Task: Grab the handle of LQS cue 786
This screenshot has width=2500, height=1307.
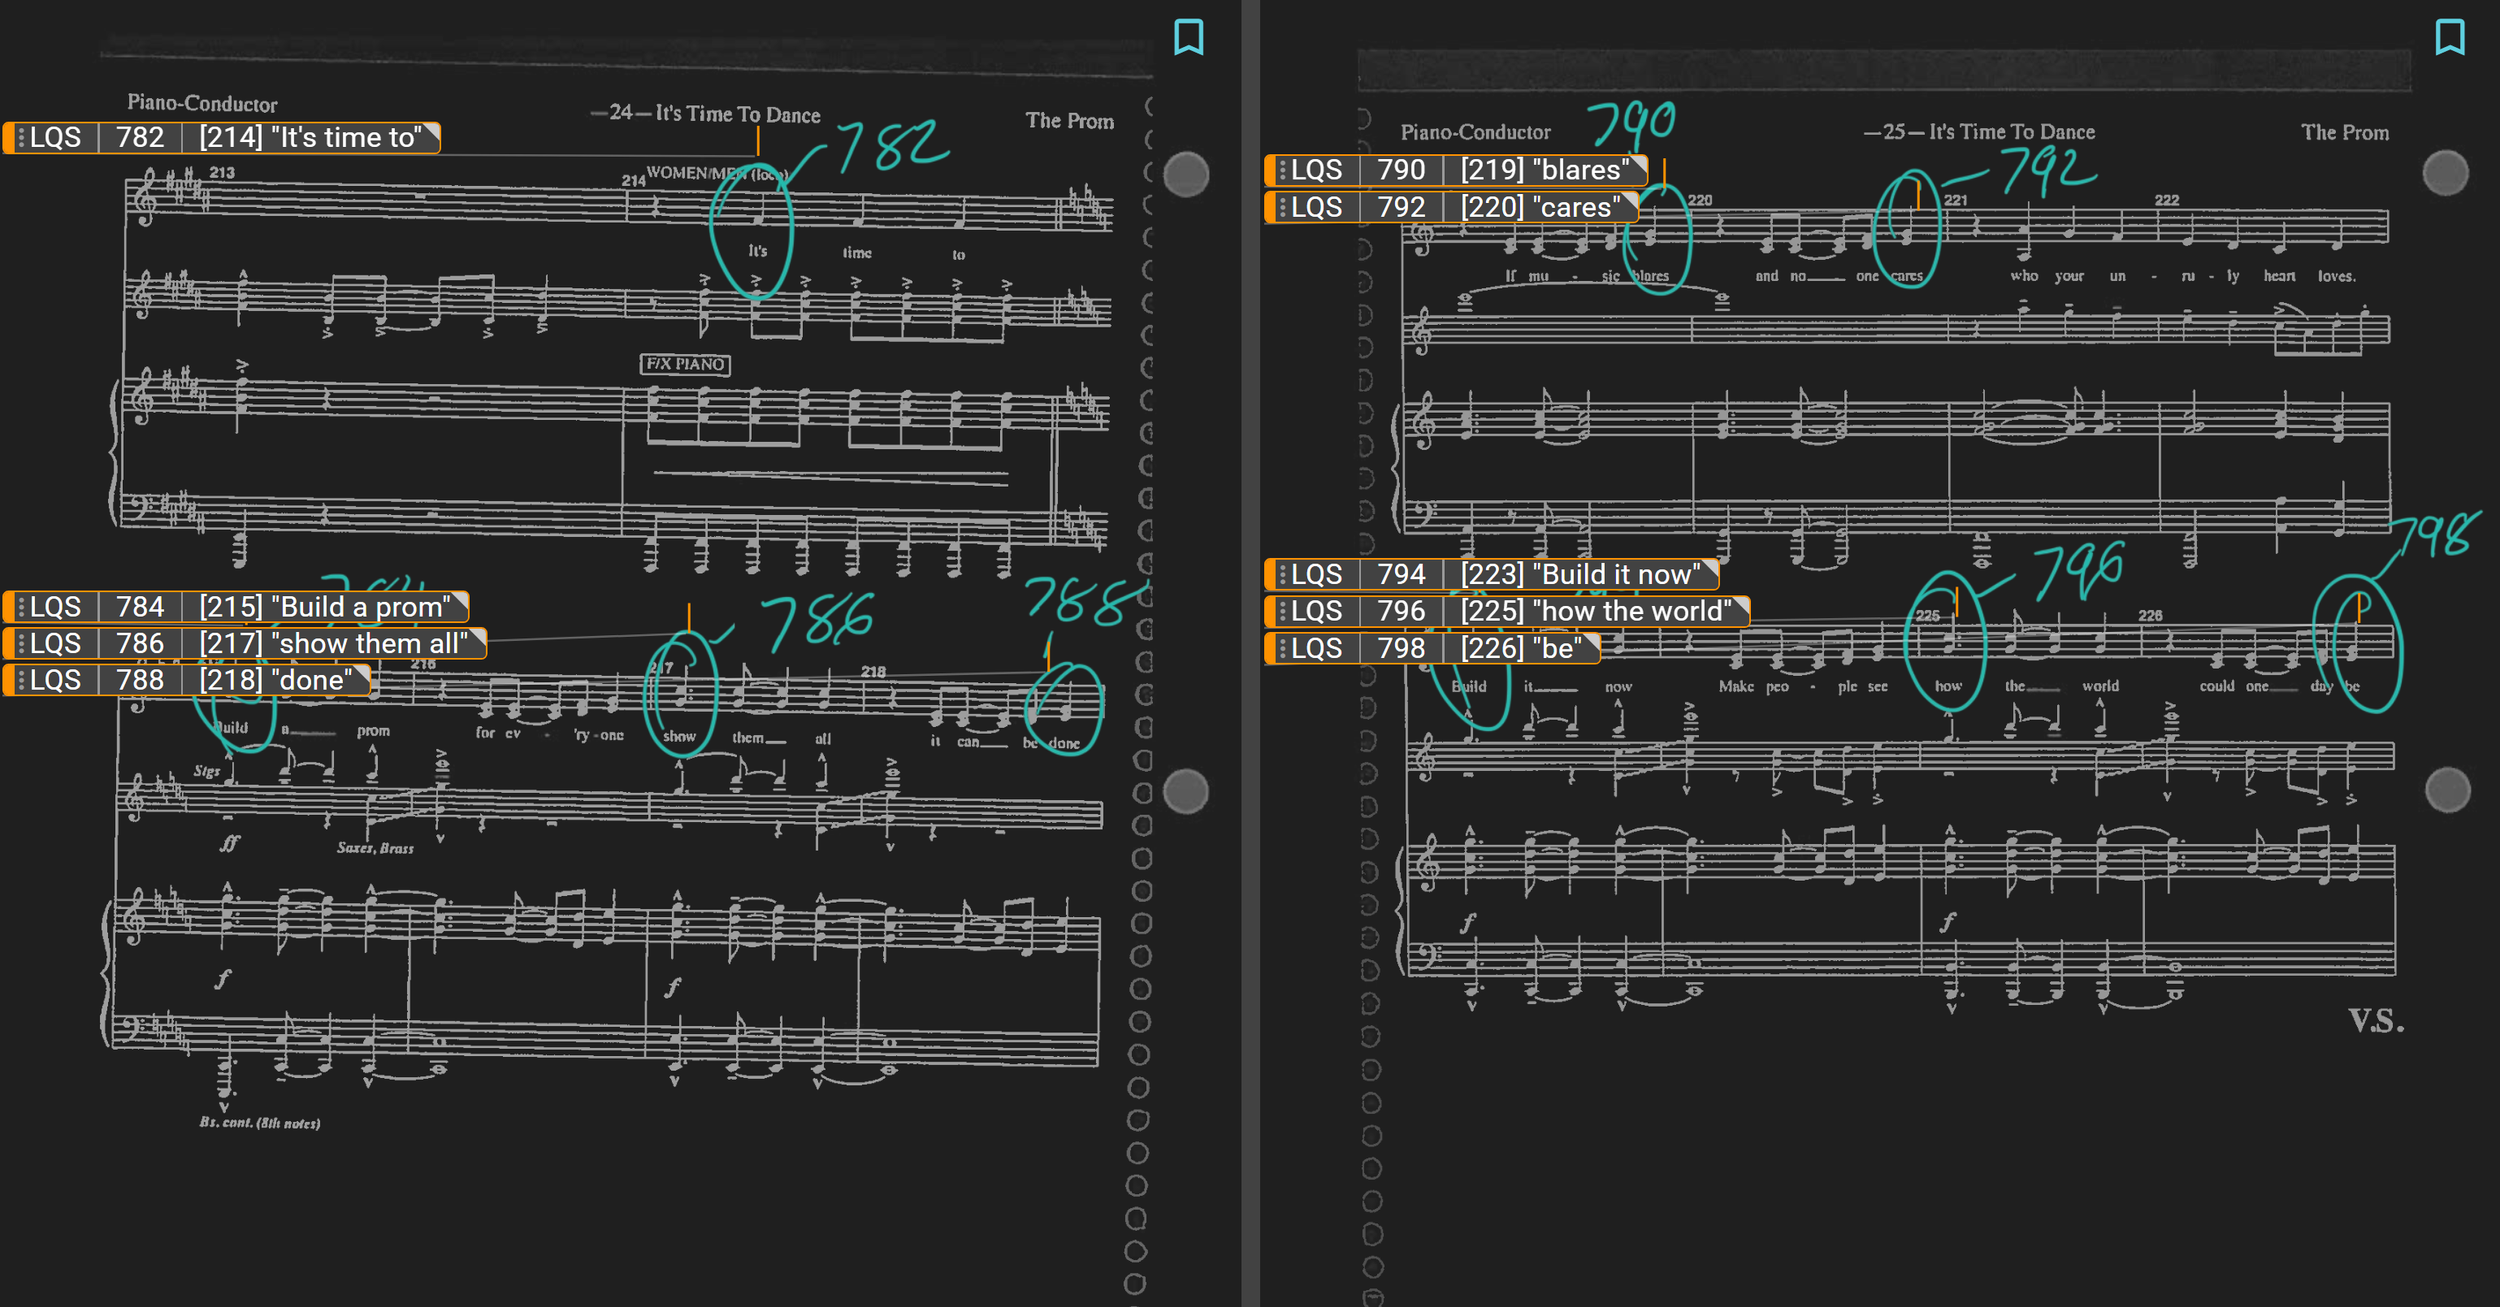Action: click(21, 644)
